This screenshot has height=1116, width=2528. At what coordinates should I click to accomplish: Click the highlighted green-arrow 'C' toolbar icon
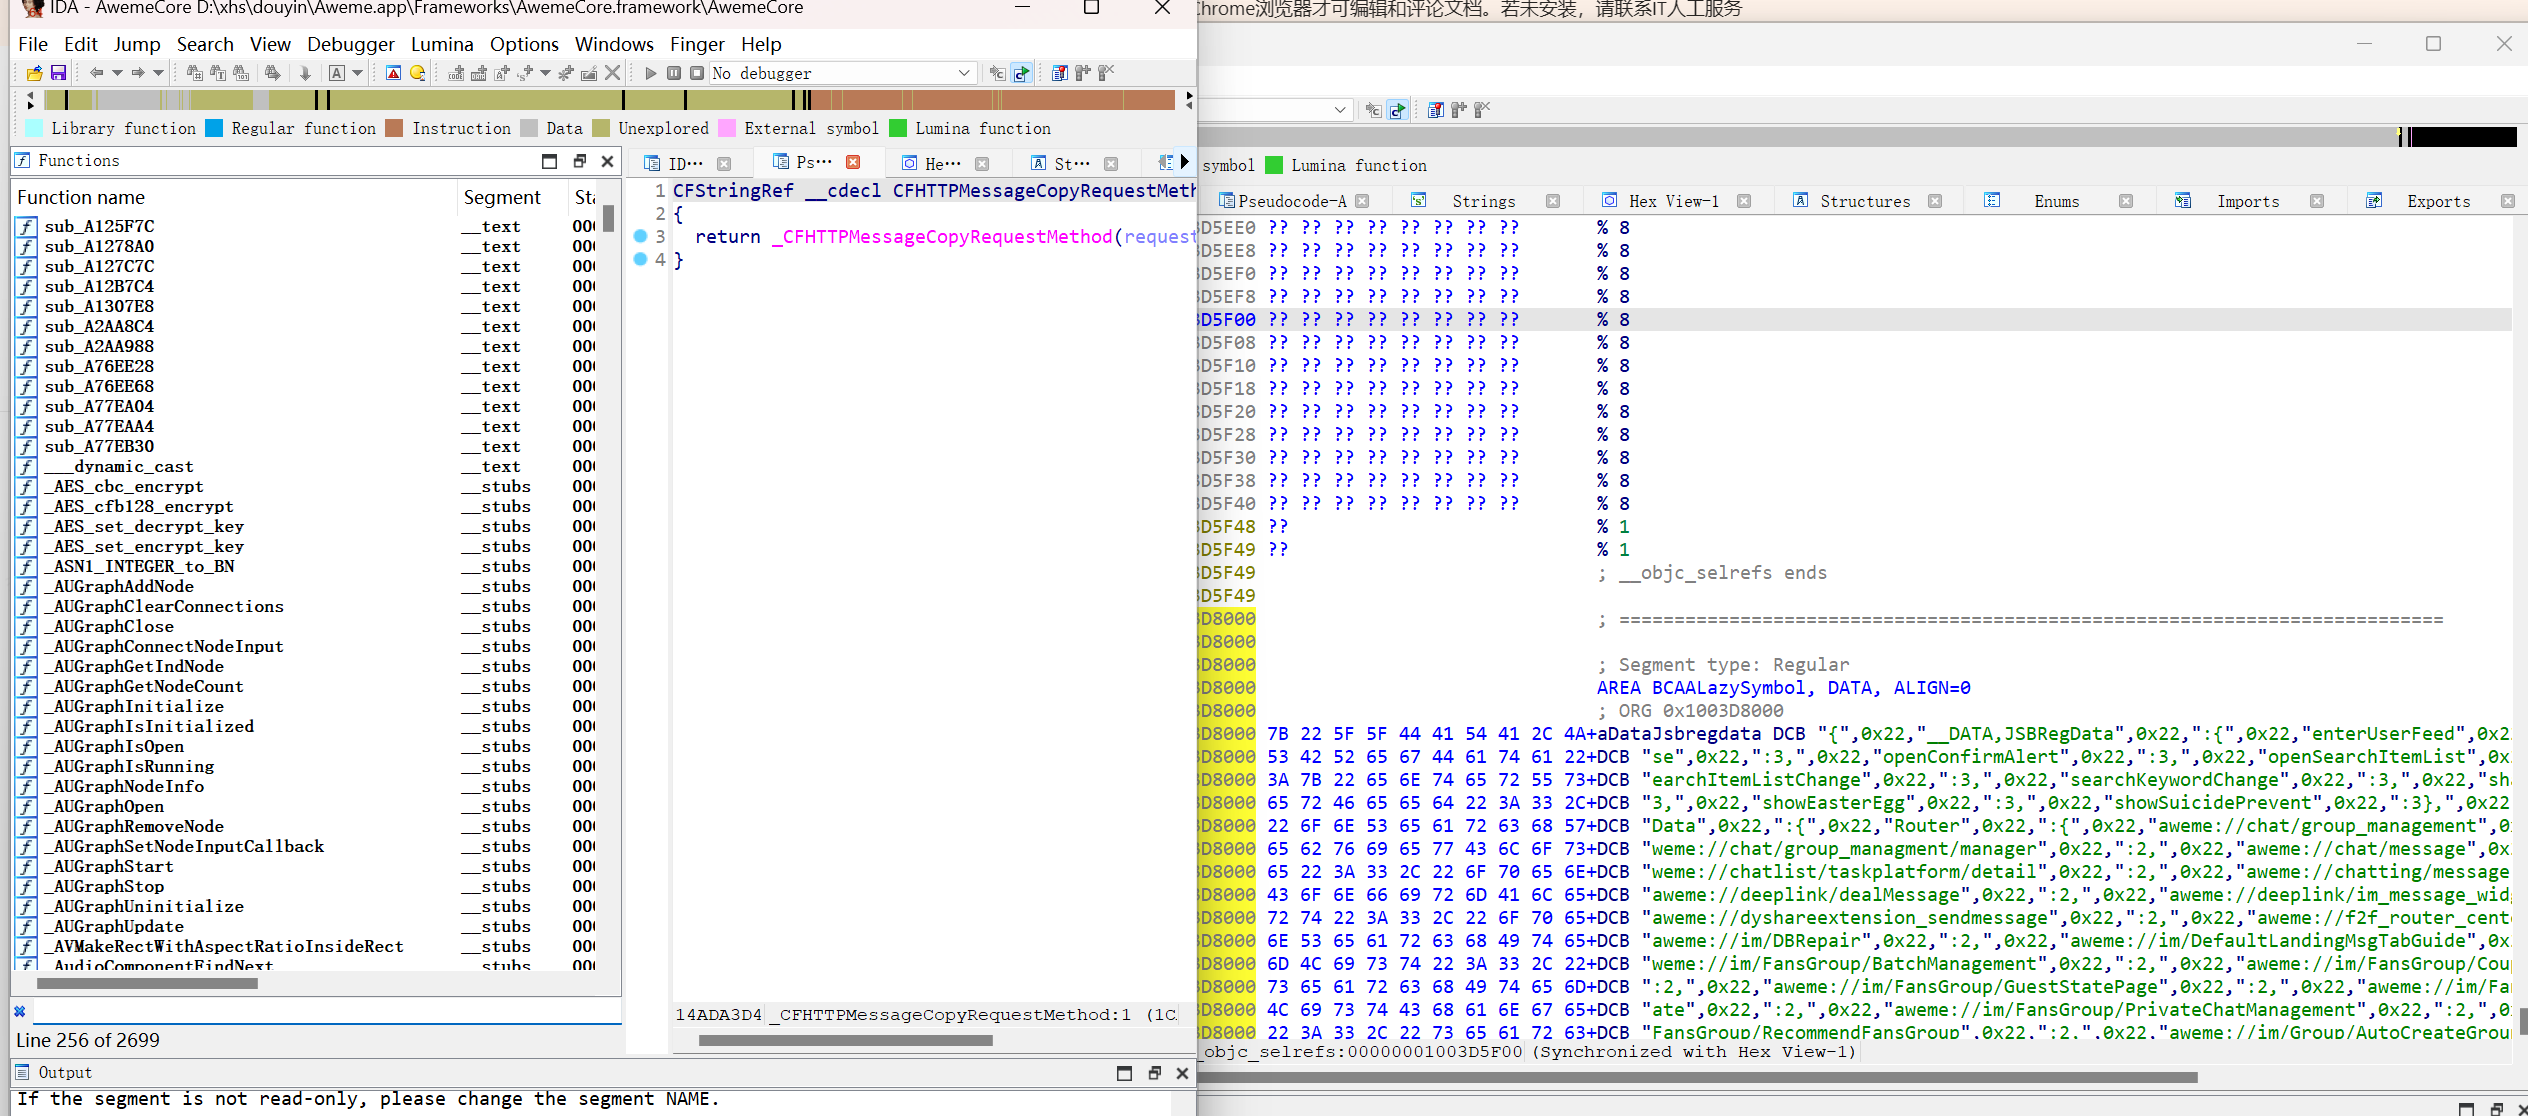point(1021,73)
